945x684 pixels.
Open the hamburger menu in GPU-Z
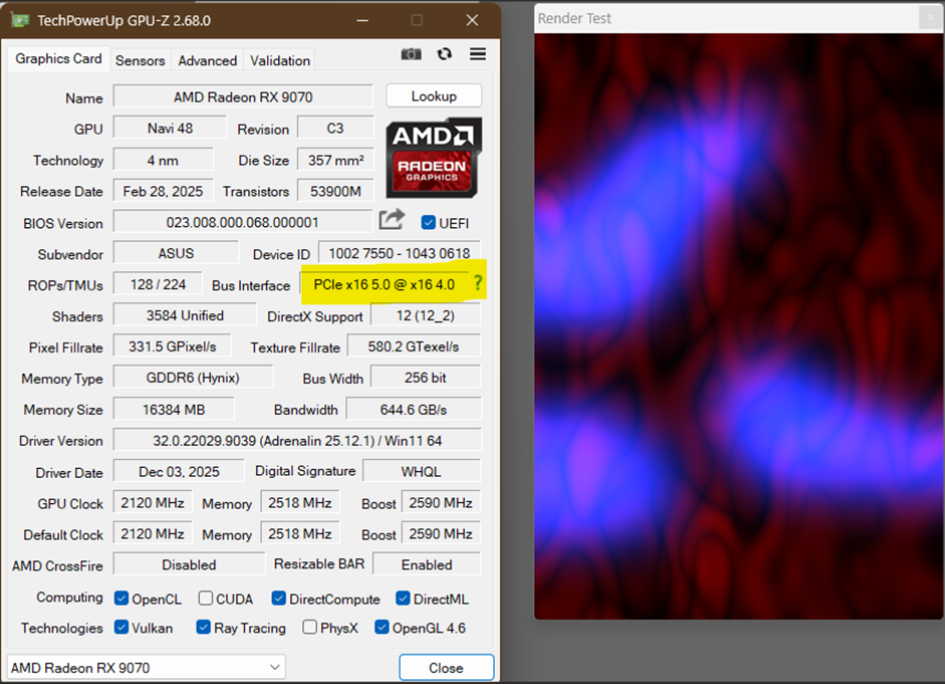(478, 54)
